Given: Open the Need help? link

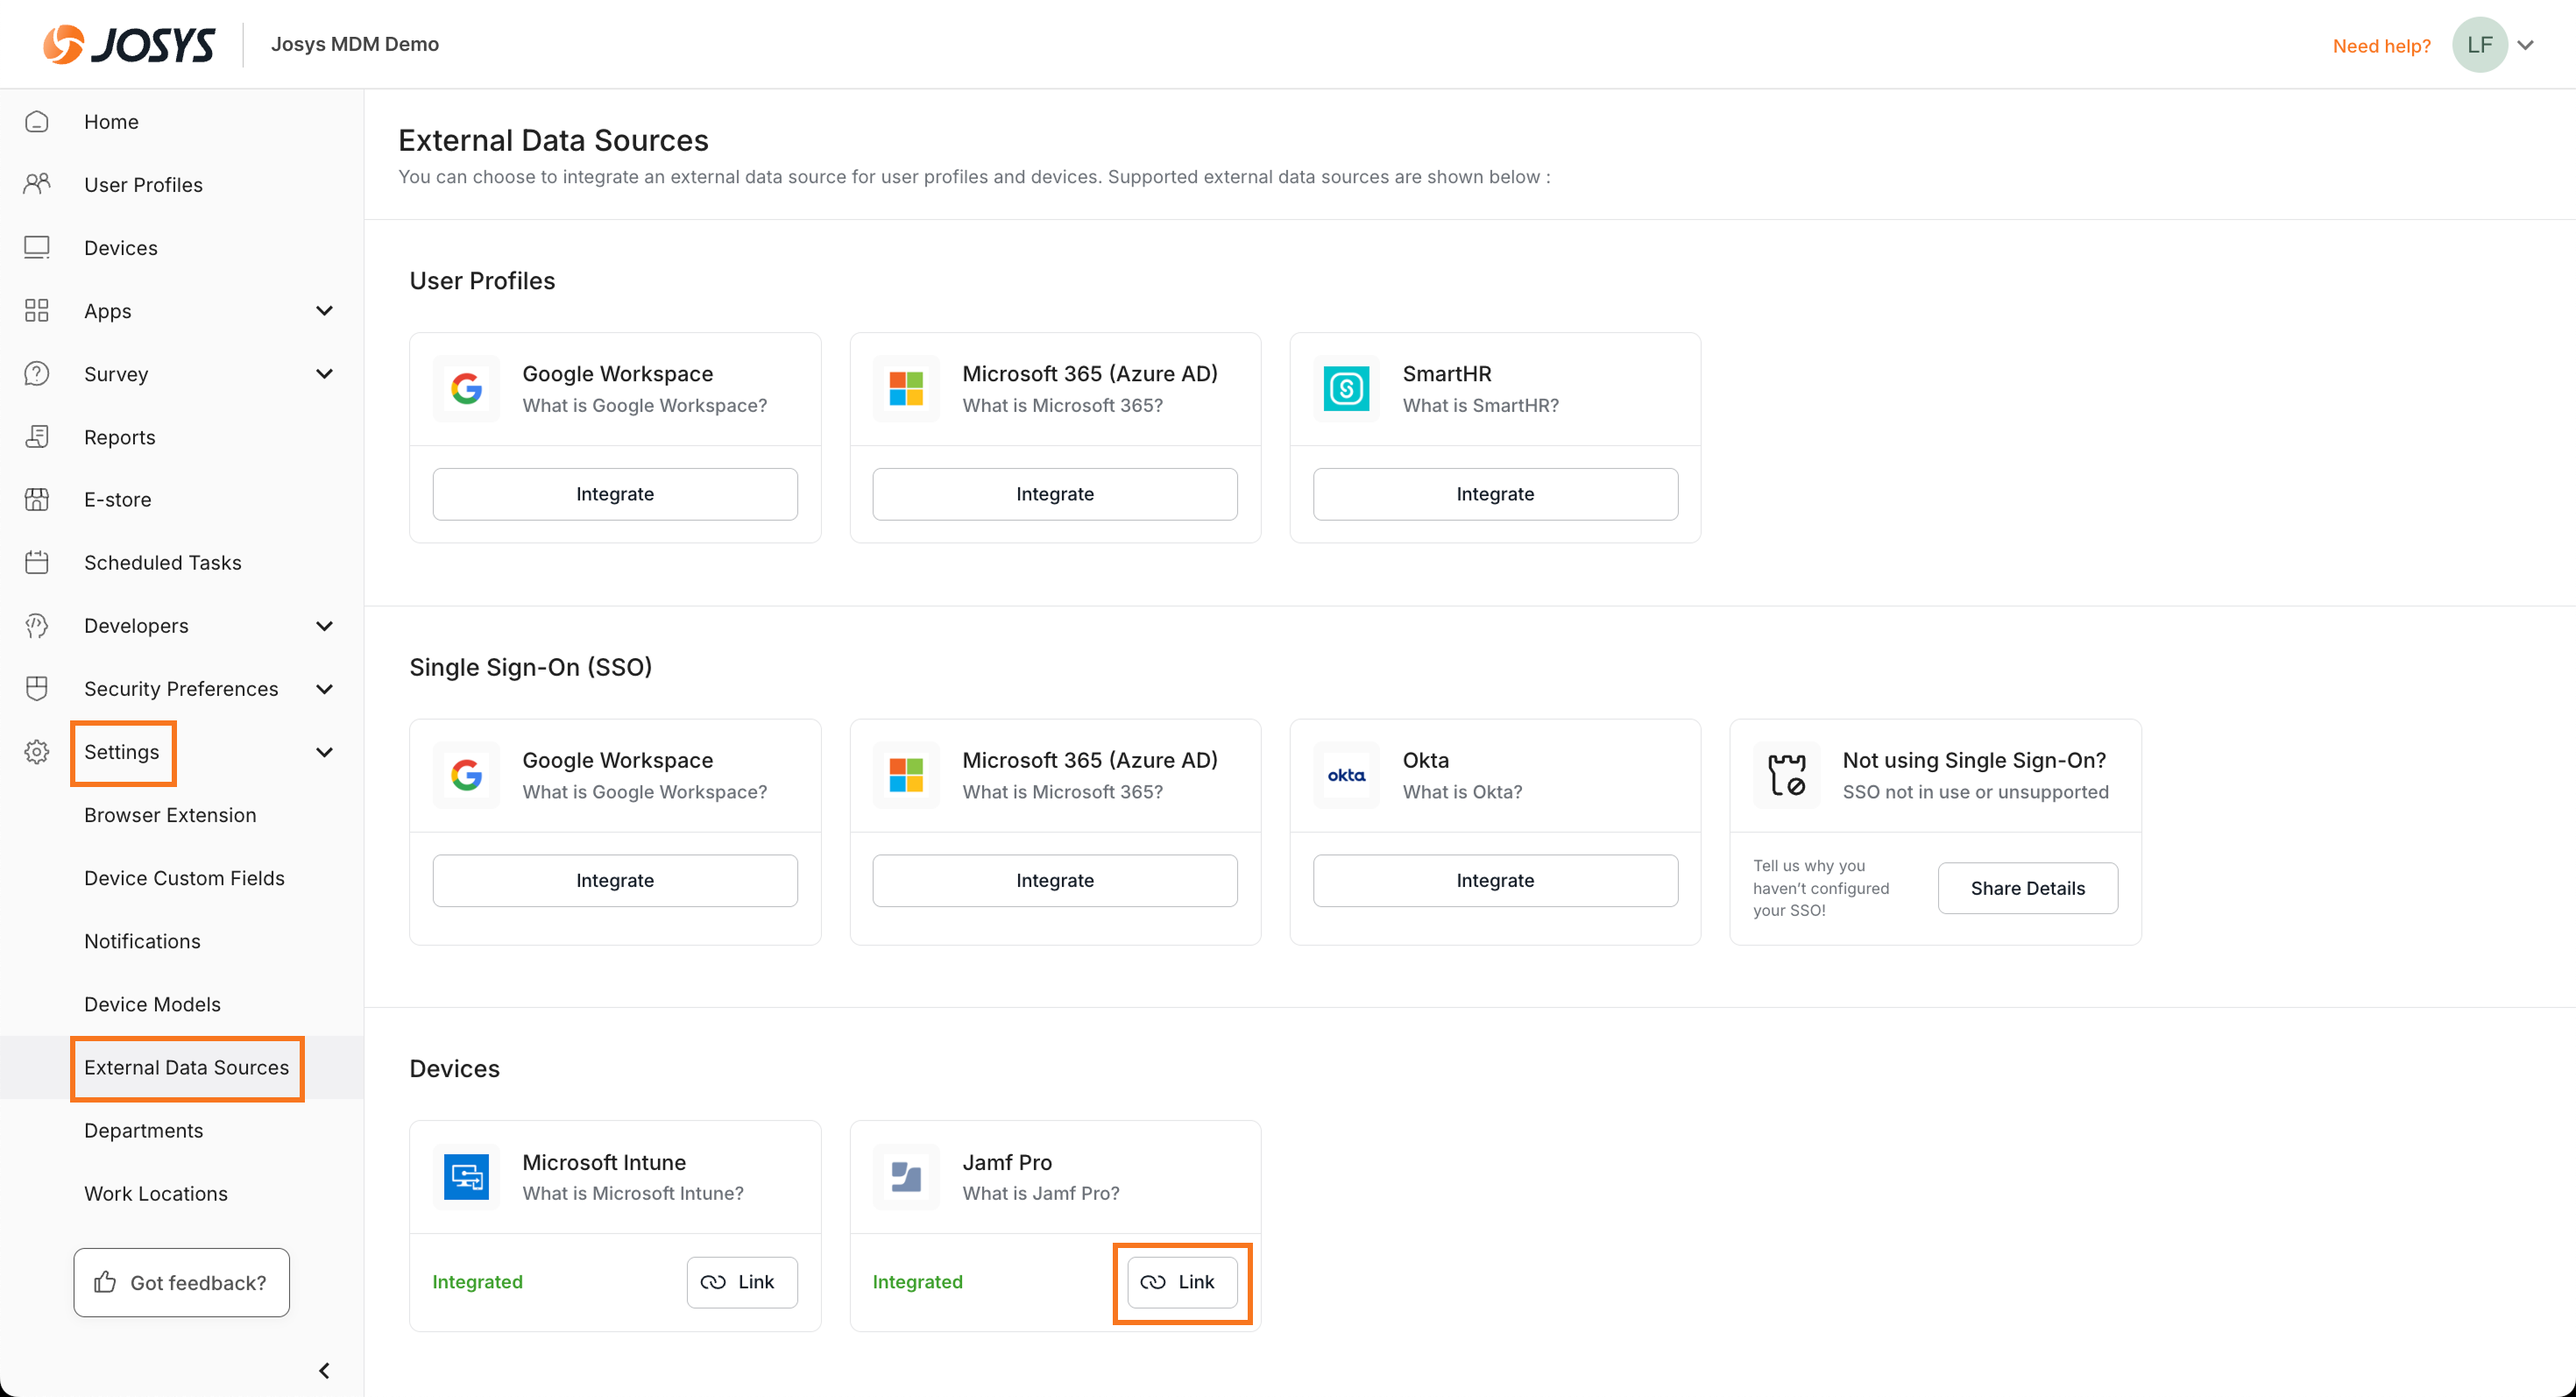Looking at the screenshot, I should tap(2381, 46).
